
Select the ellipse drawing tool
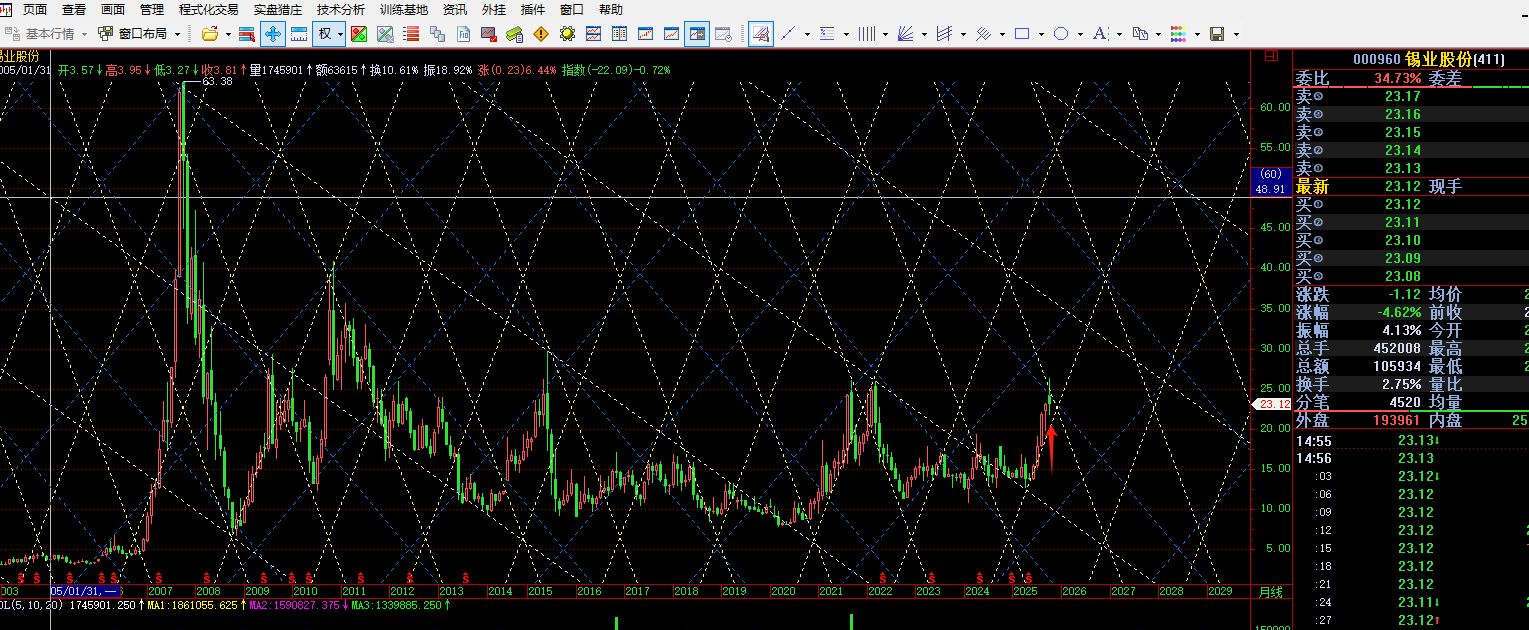click(x=1061, y=34)
